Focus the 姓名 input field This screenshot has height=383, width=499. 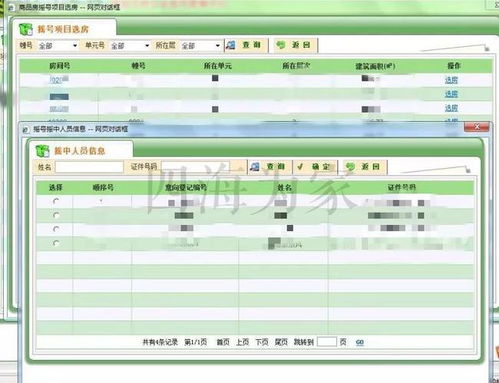click(x=89, y=167)
